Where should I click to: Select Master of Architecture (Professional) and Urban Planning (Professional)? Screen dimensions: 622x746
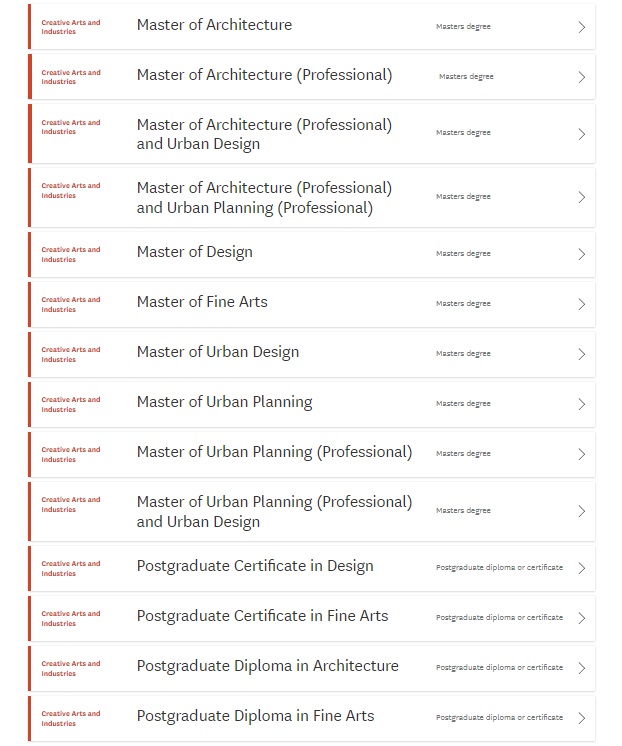click(264, 198)
